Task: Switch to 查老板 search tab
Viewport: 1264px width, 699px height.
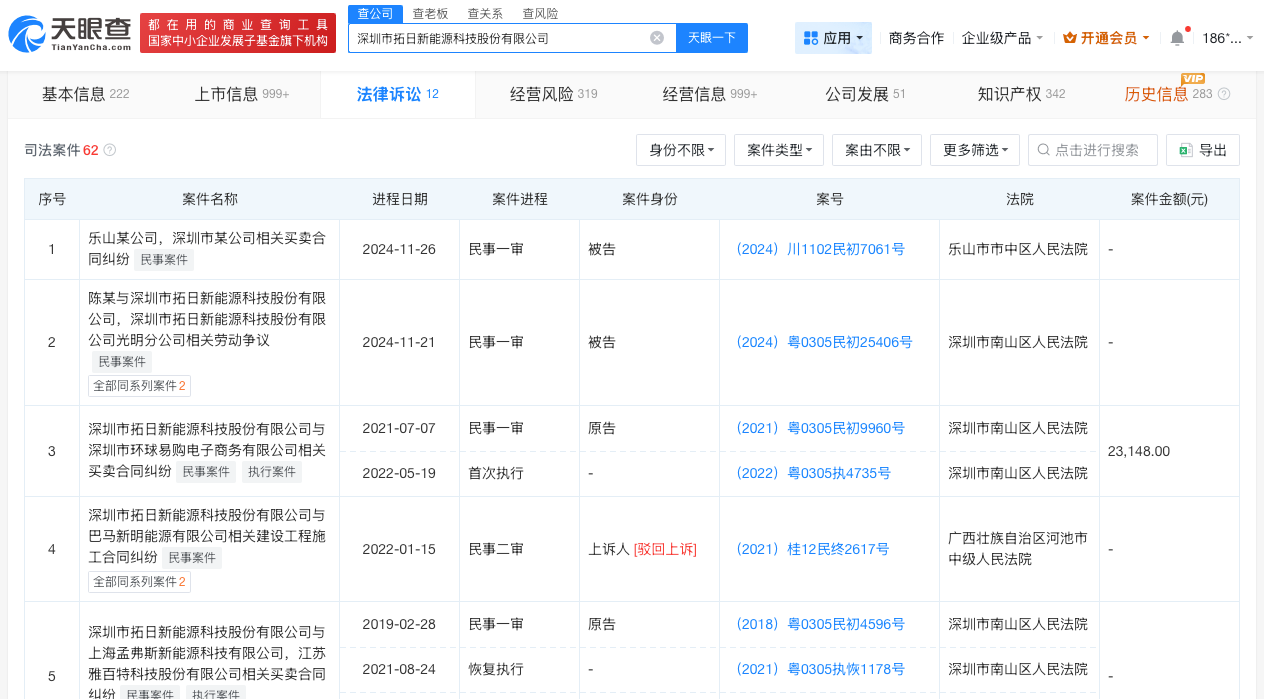Action: pyautogui.click(x=430, y=13)
